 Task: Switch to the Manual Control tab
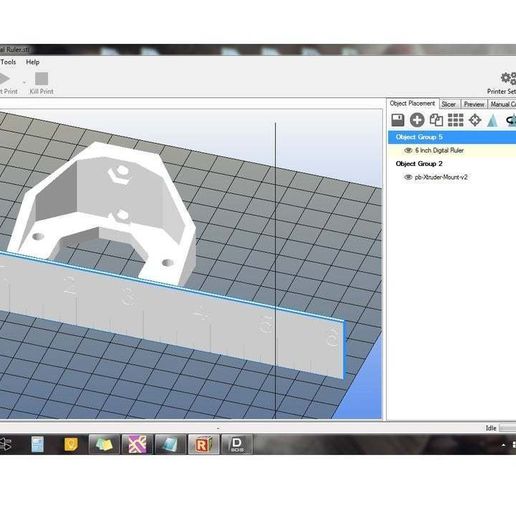pyautogui.click(x=502, y=104)
